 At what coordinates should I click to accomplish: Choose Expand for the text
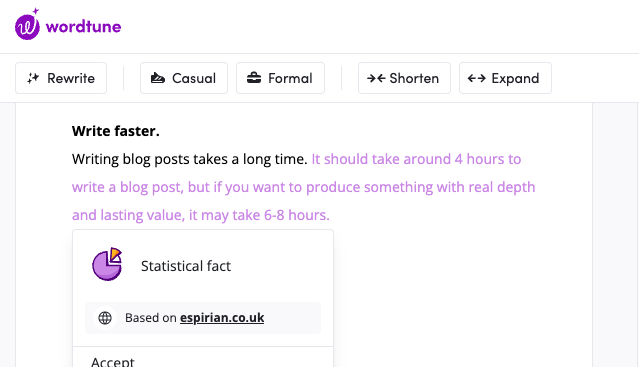[x=505, y=78]
